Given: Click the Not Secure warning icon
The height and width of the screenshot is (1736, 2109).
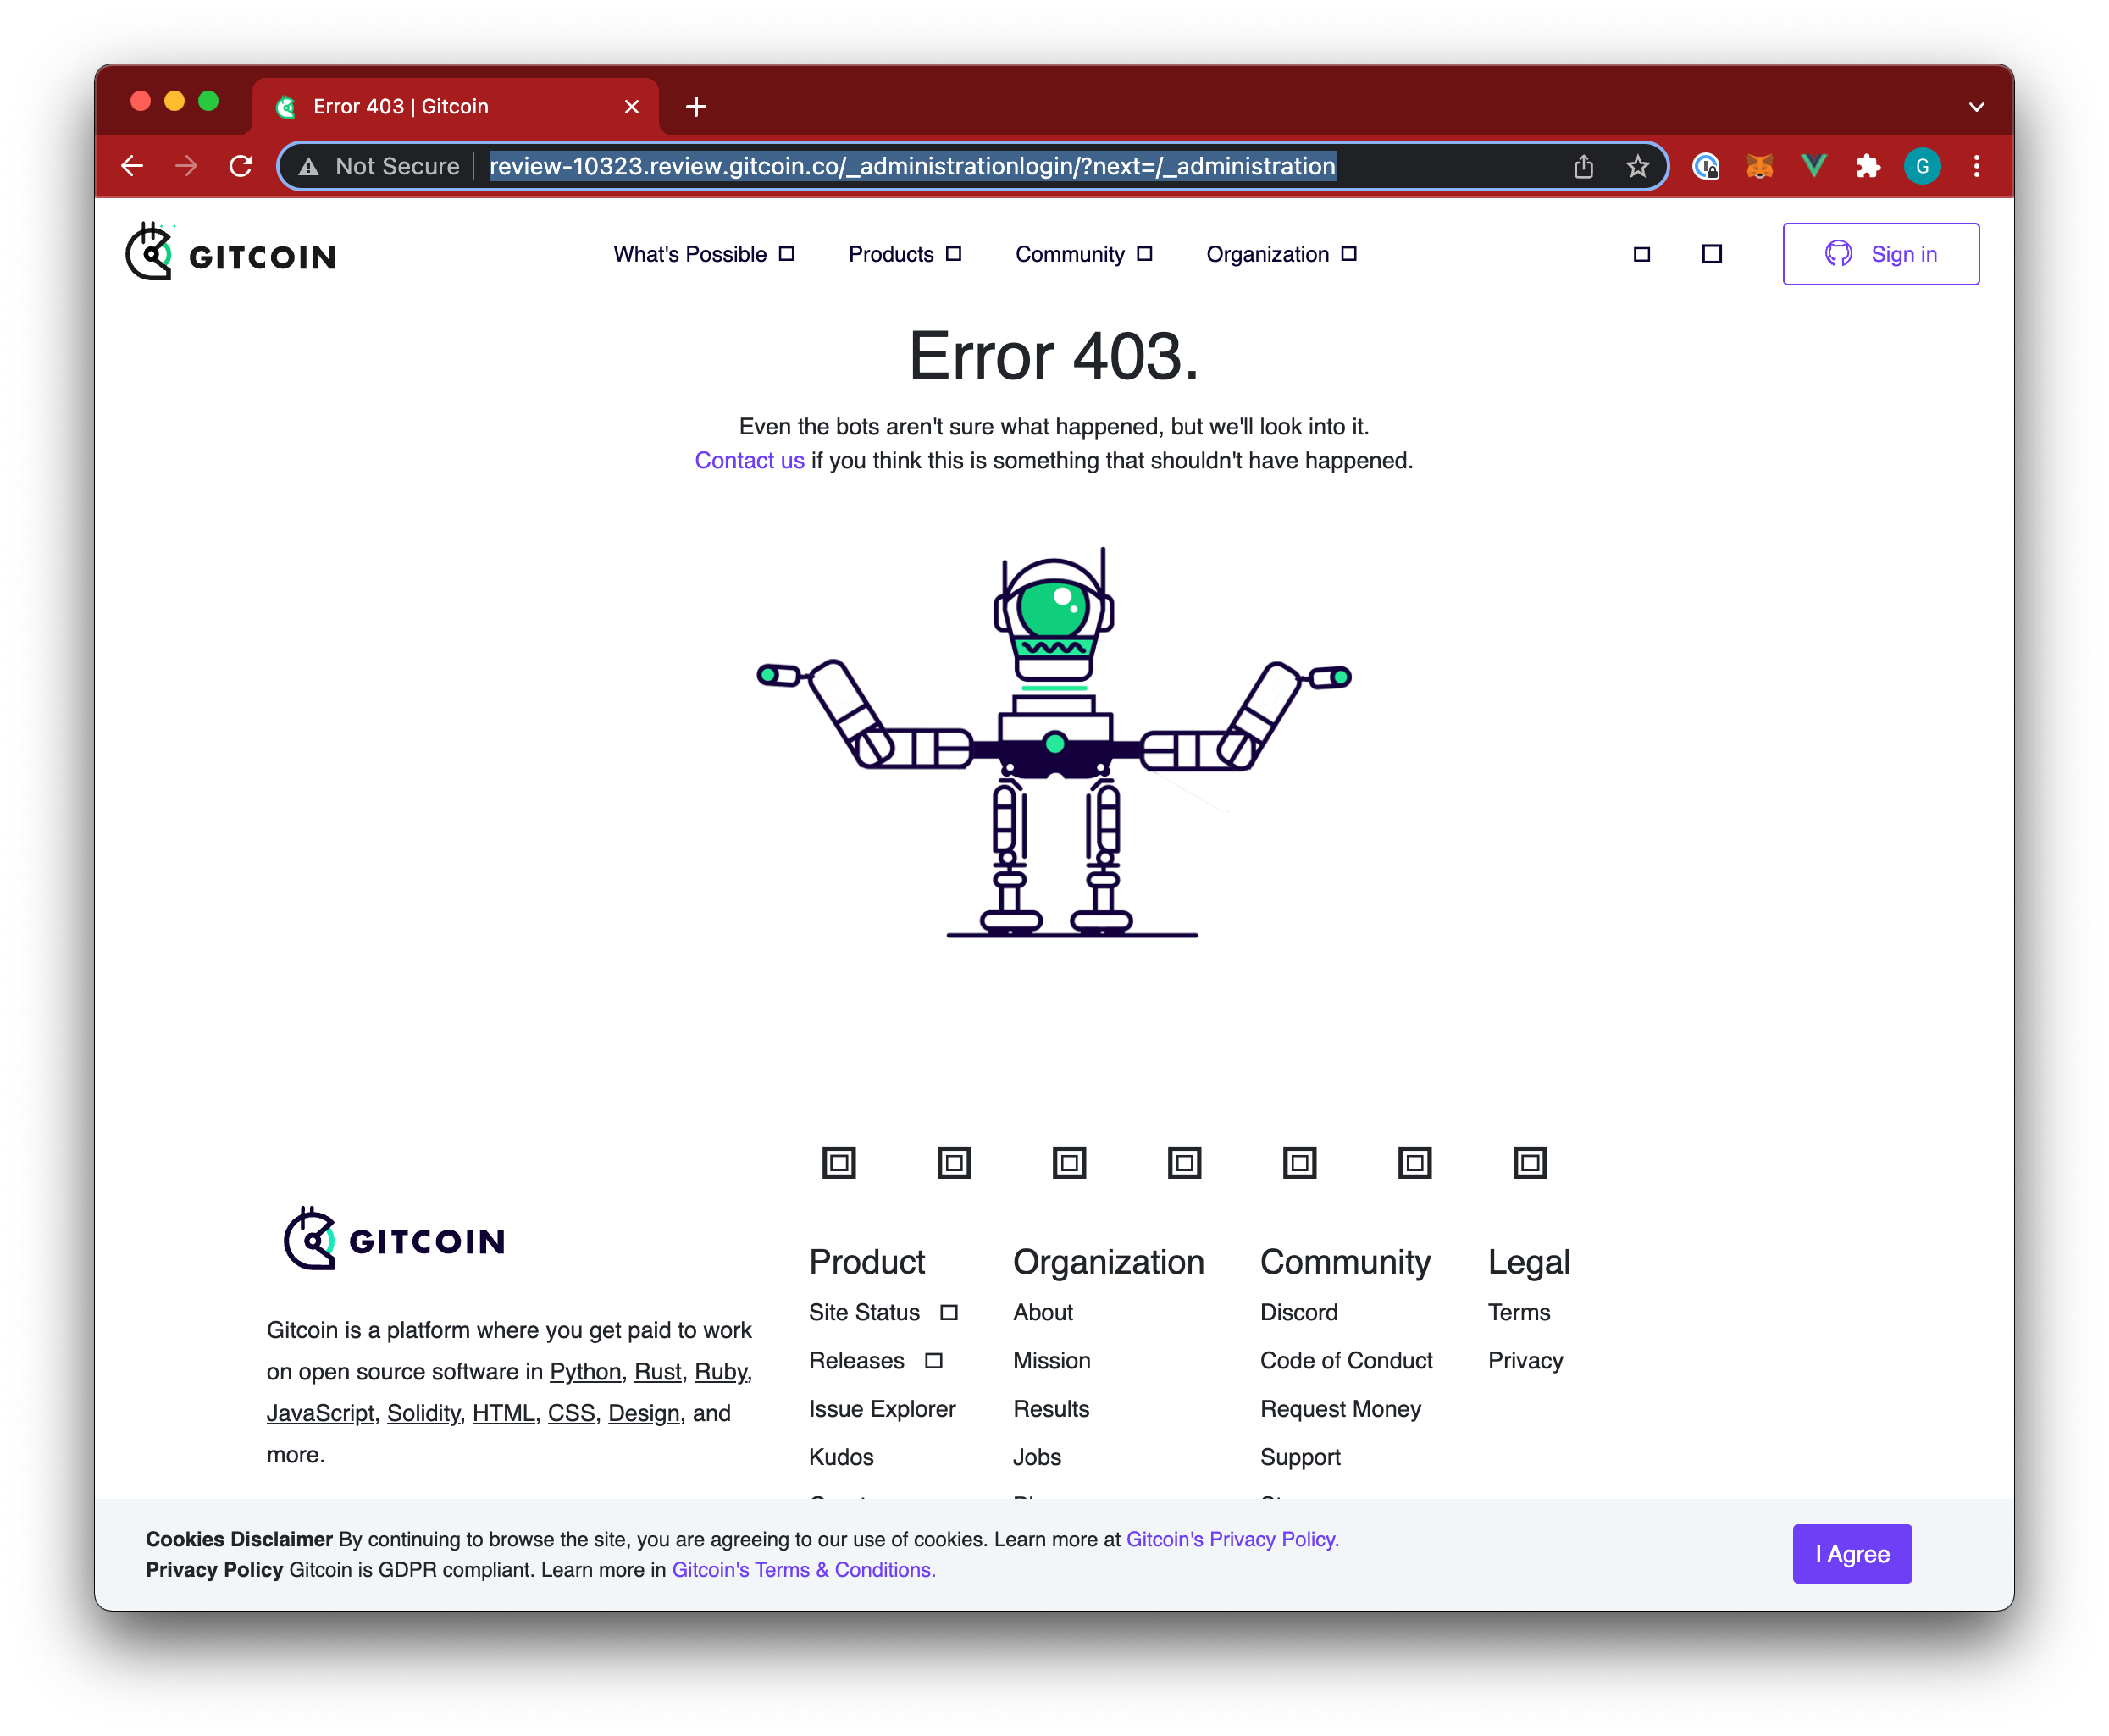Looking at the screenshot, I should (x=309, y=167).
